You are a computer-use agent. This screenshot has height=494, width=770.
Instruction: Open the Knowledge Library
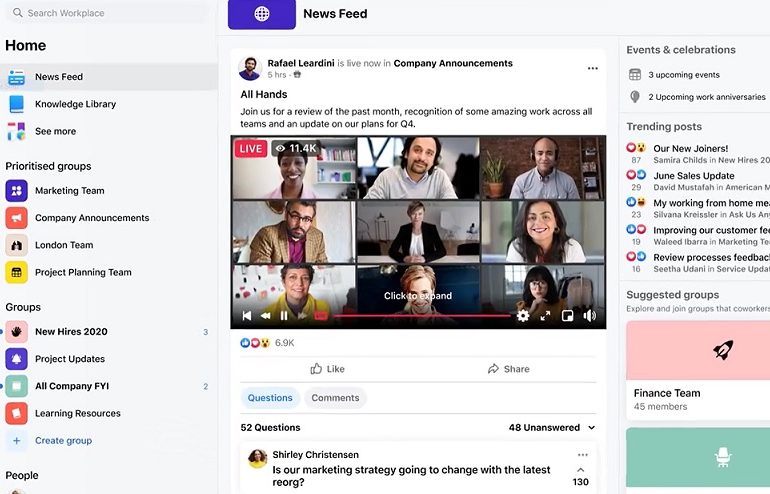click(x=109, y=104)
